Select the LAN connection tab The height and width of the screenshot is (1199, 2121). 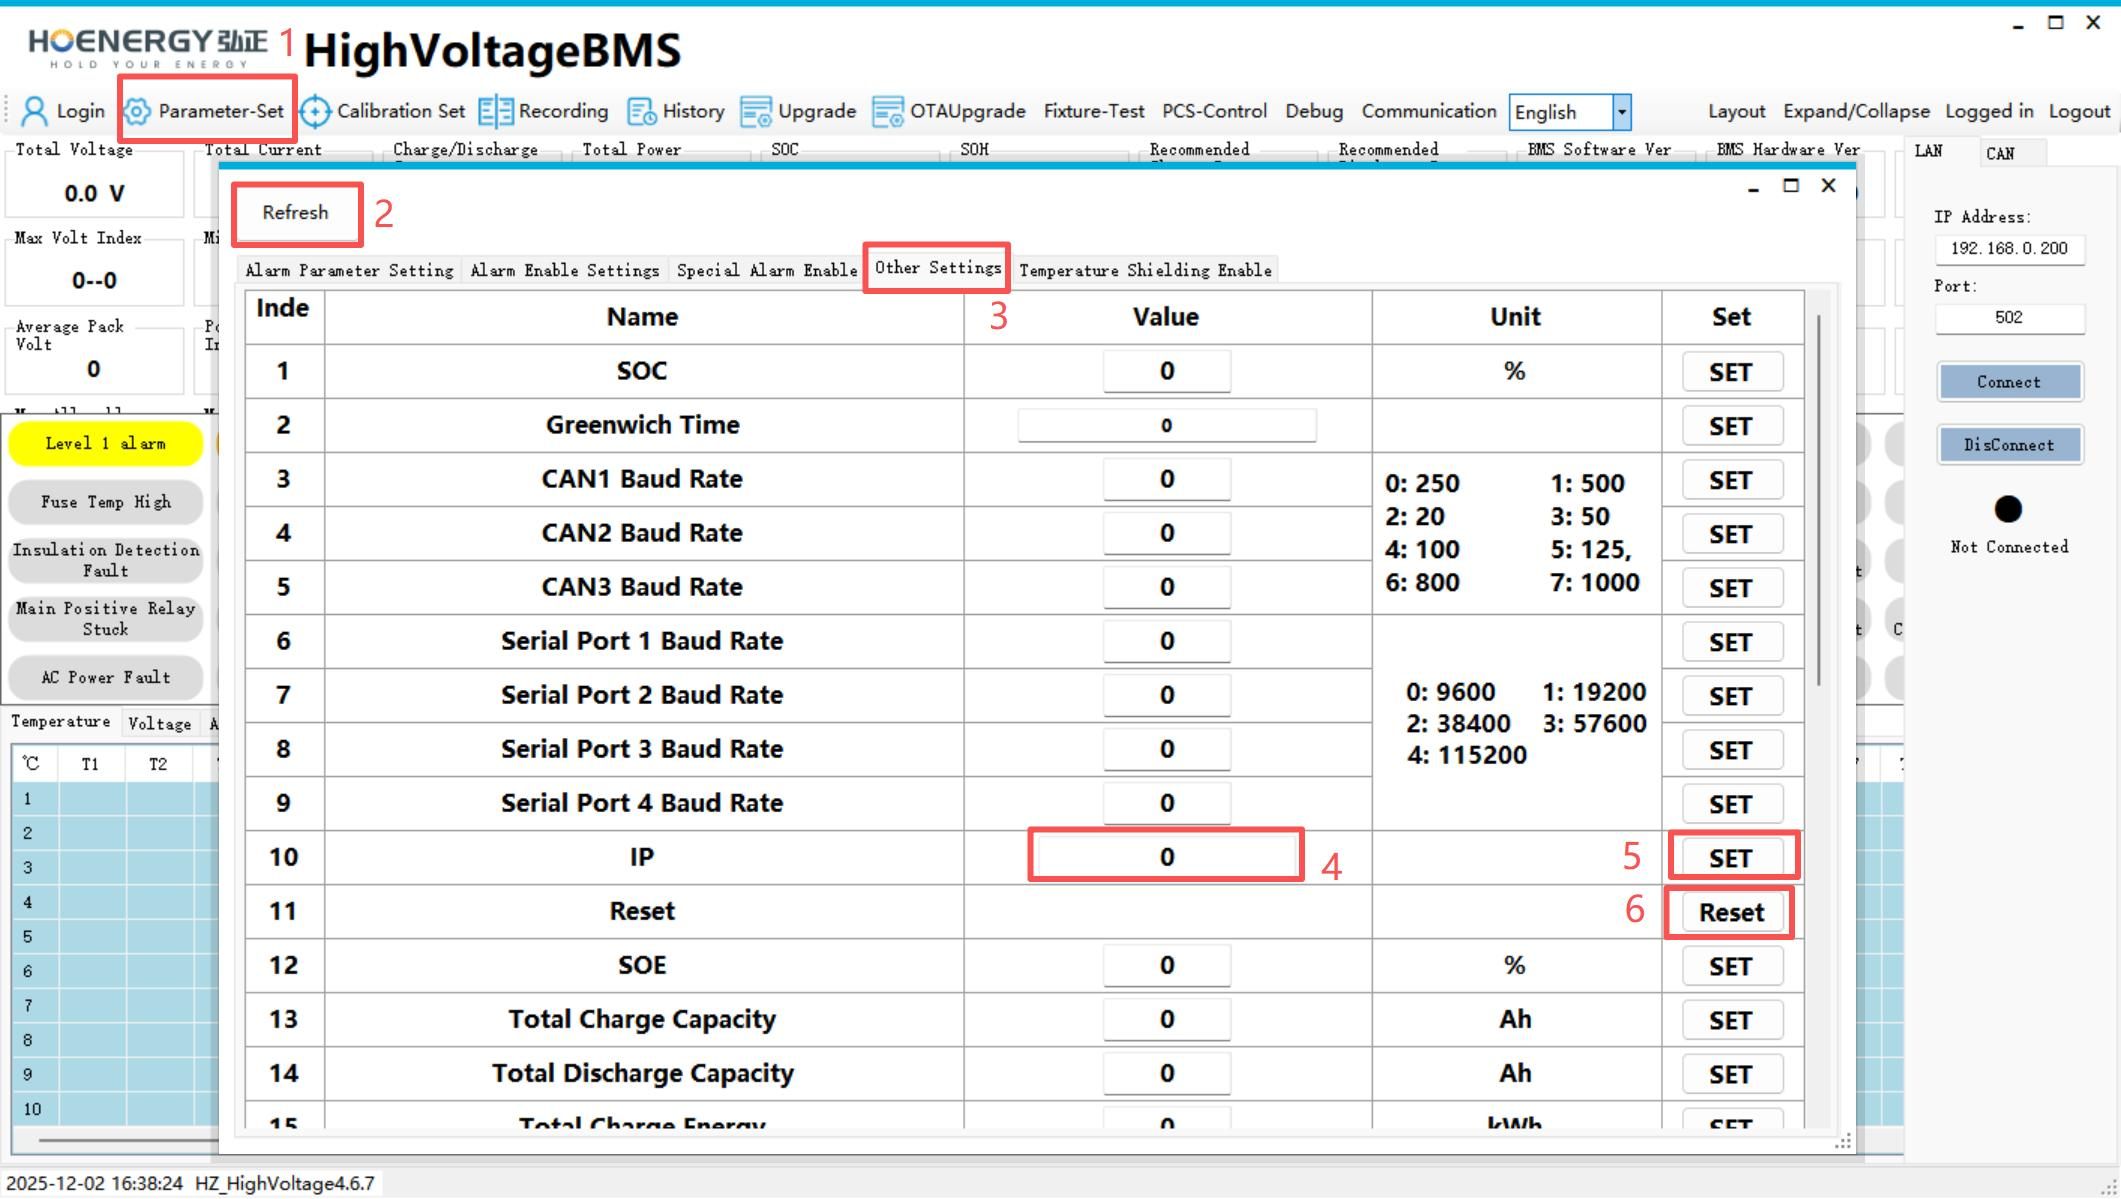(x=1929, y=151)
